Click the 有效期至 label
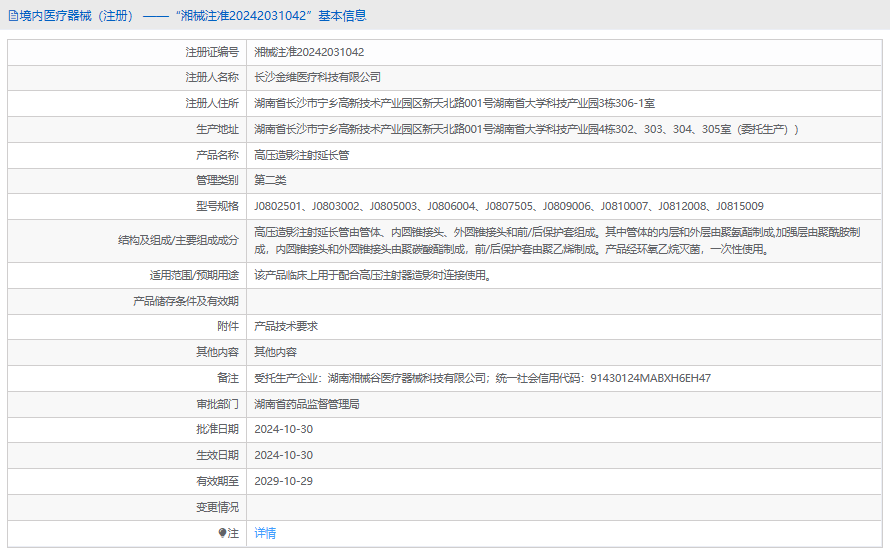The image size is (890, 551). point(217,481)
